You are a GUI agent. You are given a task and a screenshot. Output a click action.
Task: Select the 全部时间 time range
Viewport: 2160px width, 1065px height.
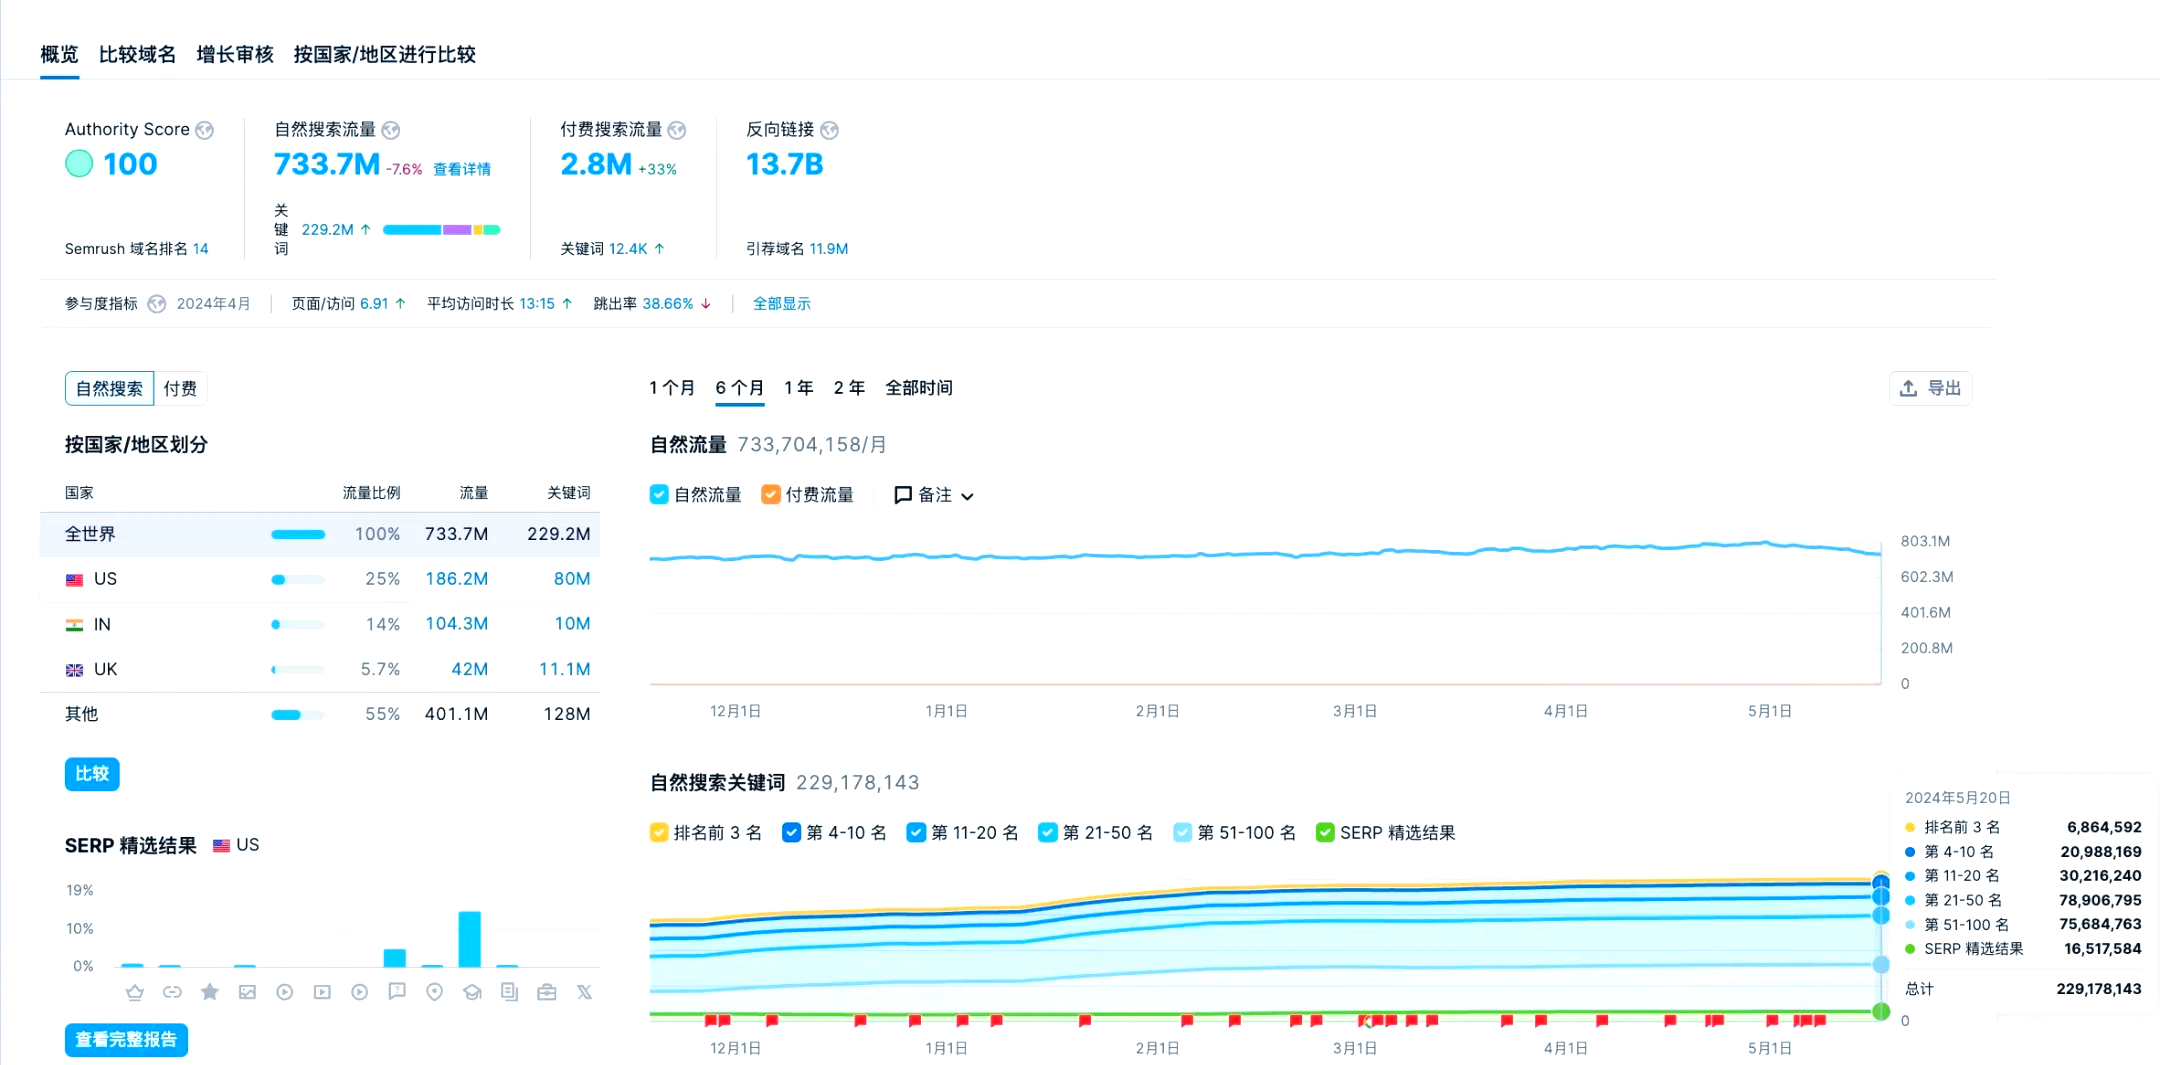coord(919,388)
